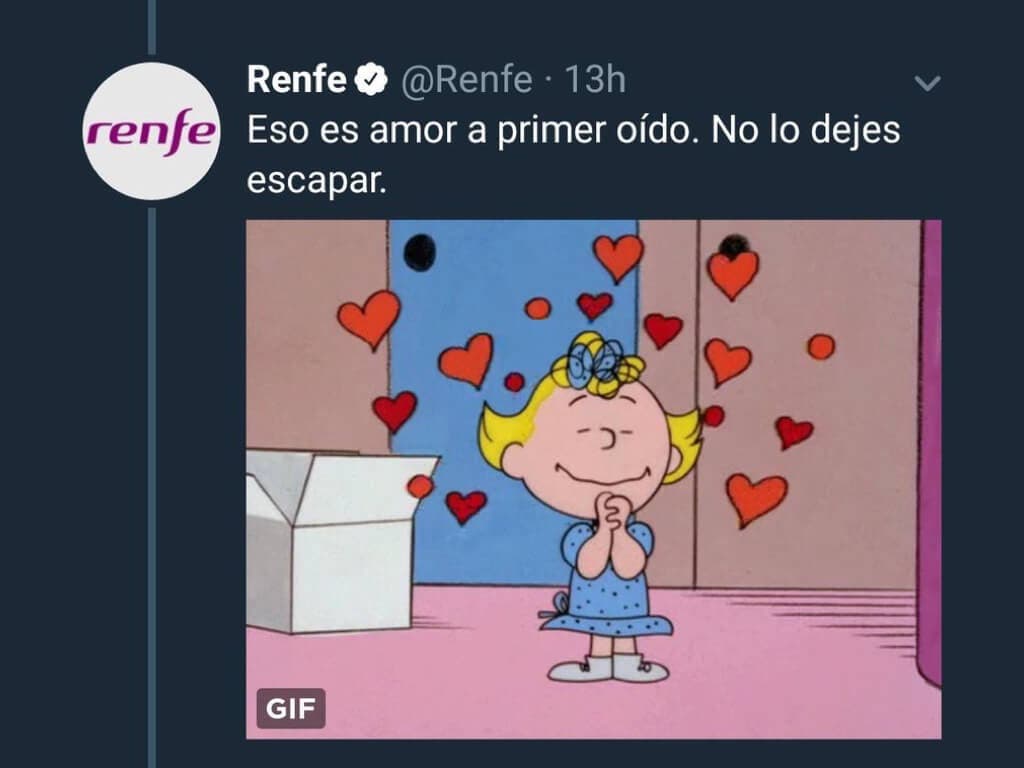1024x768 pixels.
Task: Click the GIF badge label
Action: coord(291,709)
